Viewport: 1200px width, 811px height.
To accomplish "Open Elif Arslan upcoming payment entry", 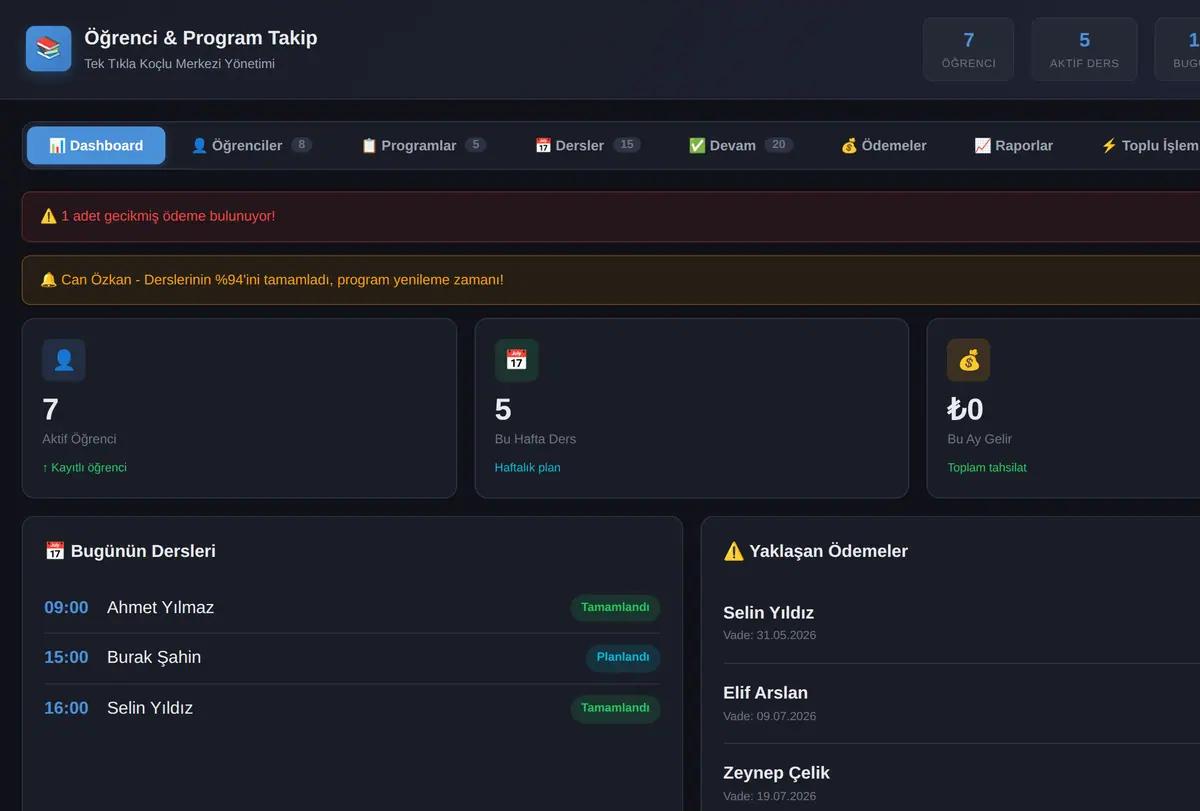I will [961, 703].
